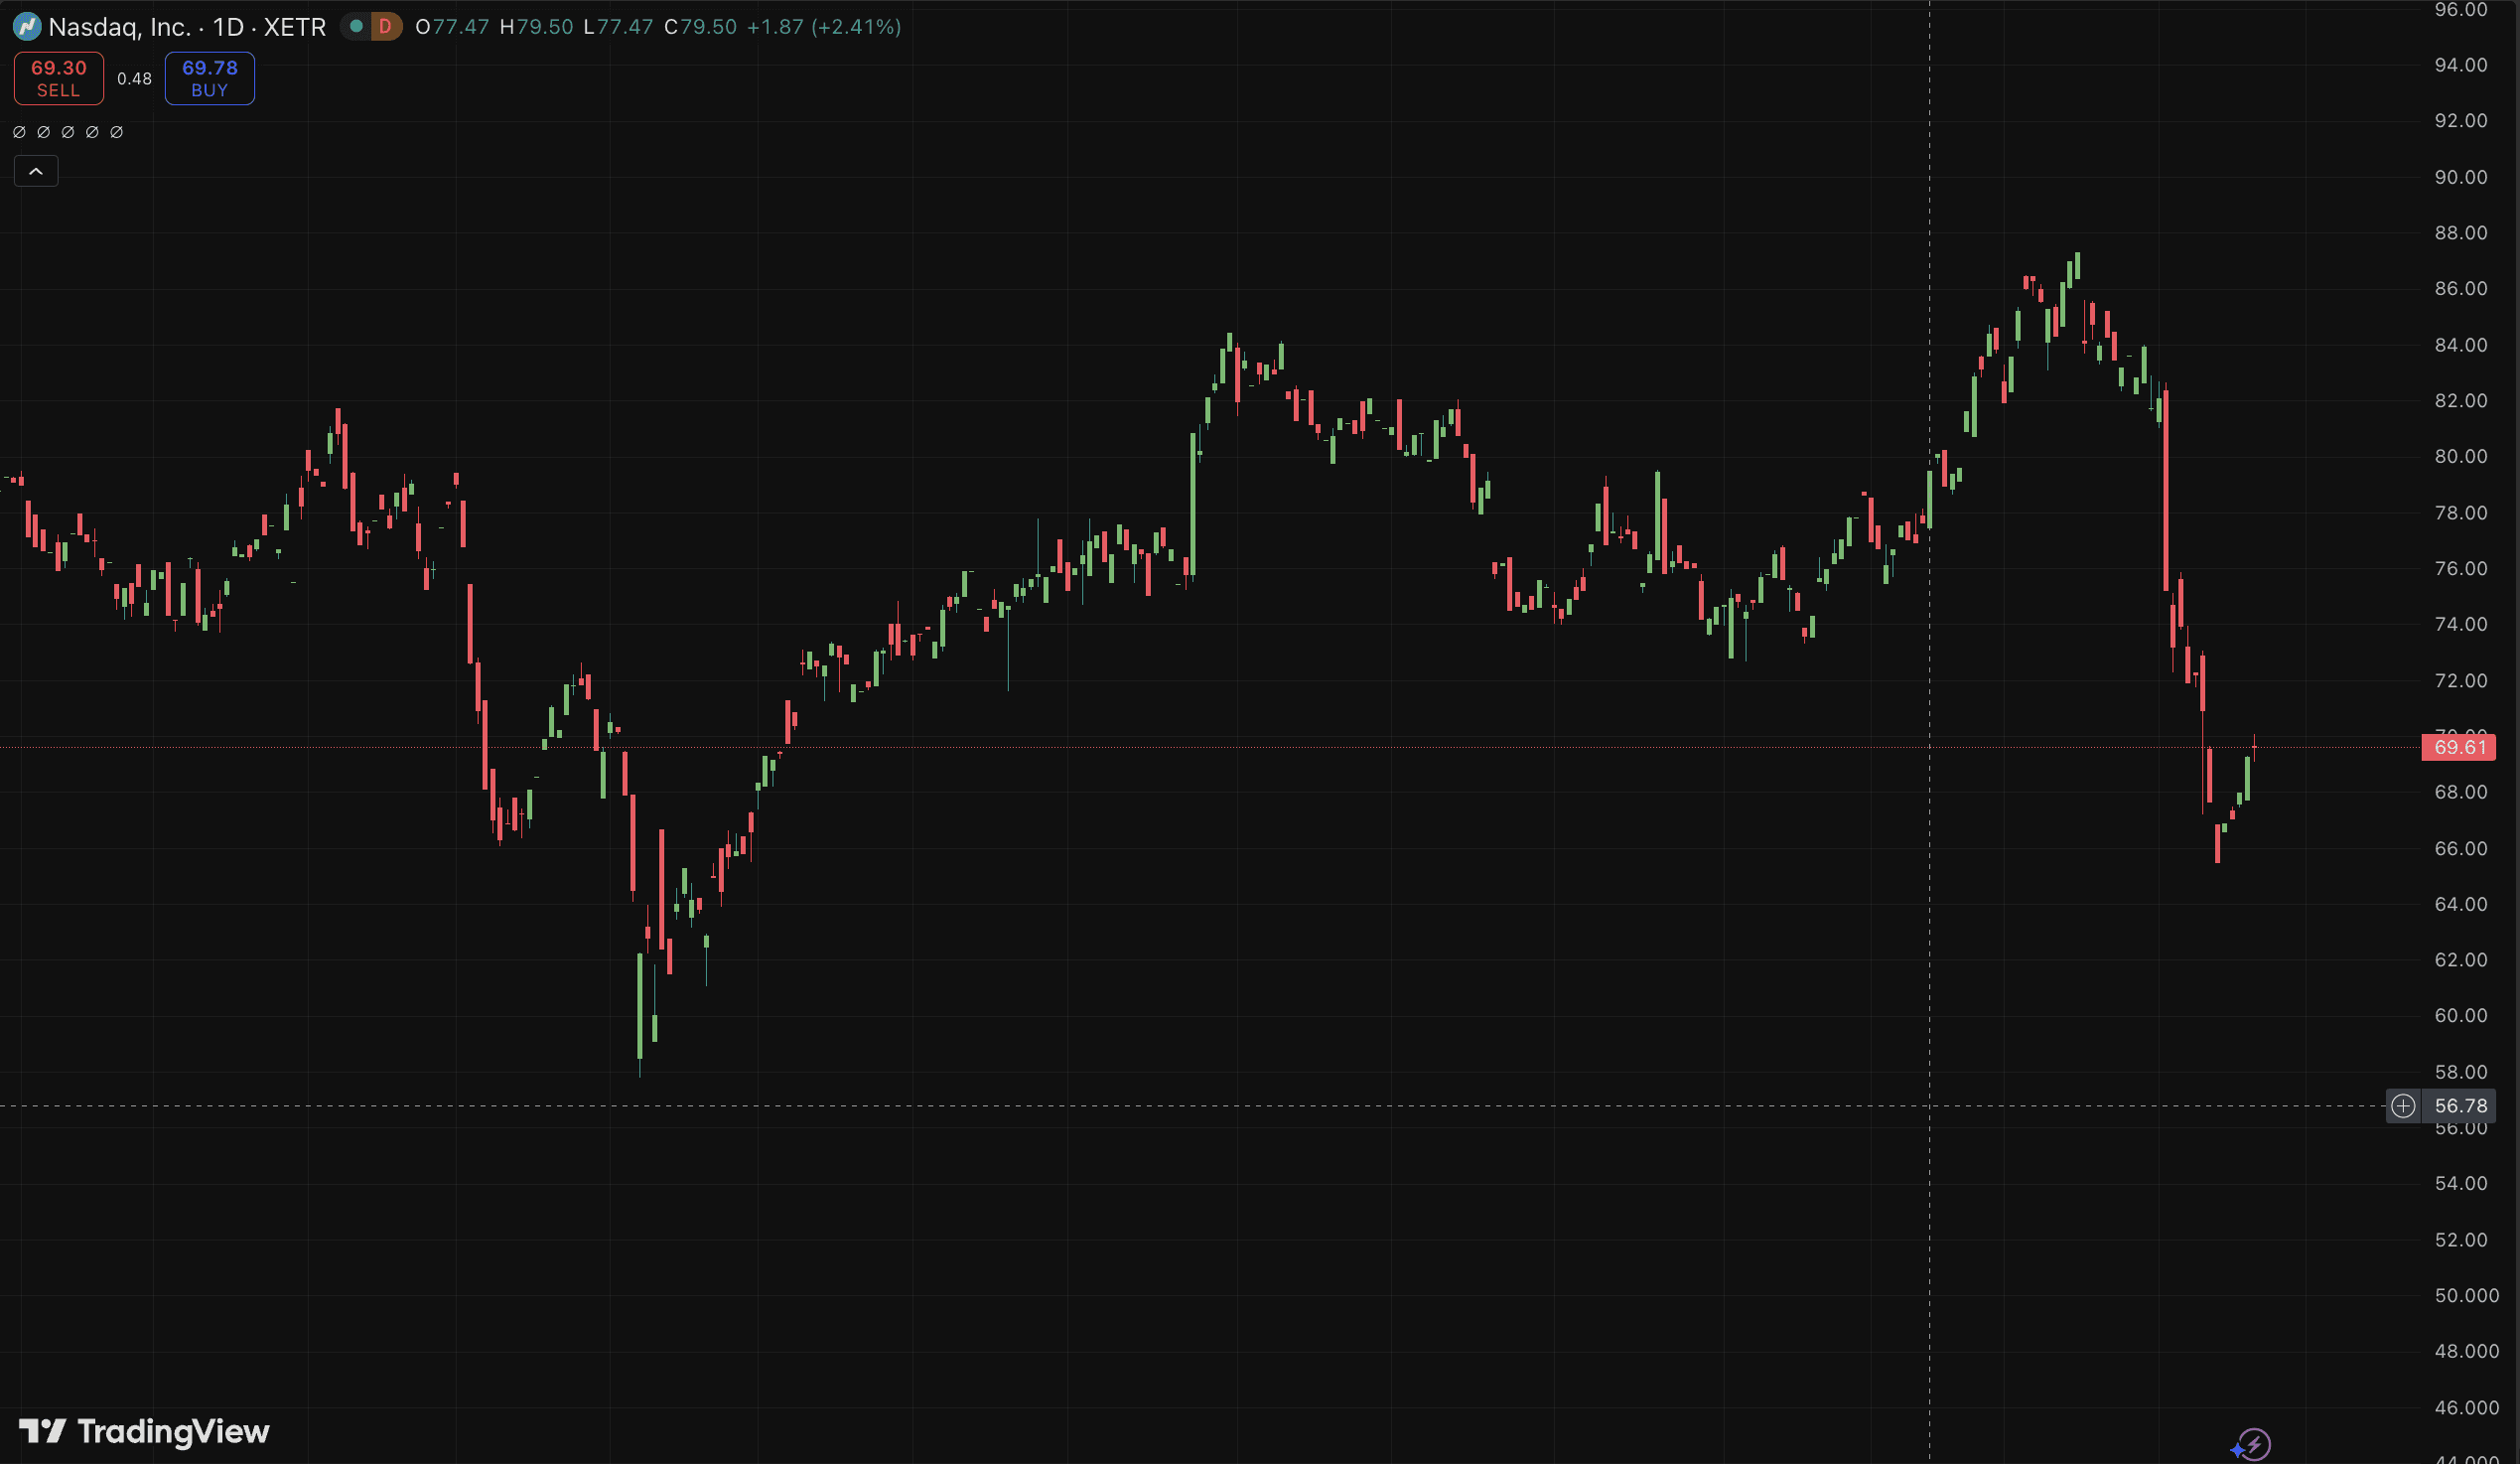This screenshot has width=2520, height=1464.
Task: Click the first hidden indicator icon
Action: coord(19,132)
